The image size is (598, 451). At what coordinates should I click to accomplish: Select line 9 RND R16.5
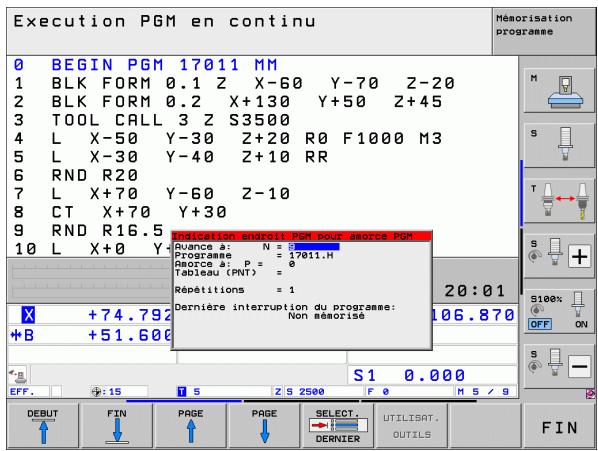point(88,230)
